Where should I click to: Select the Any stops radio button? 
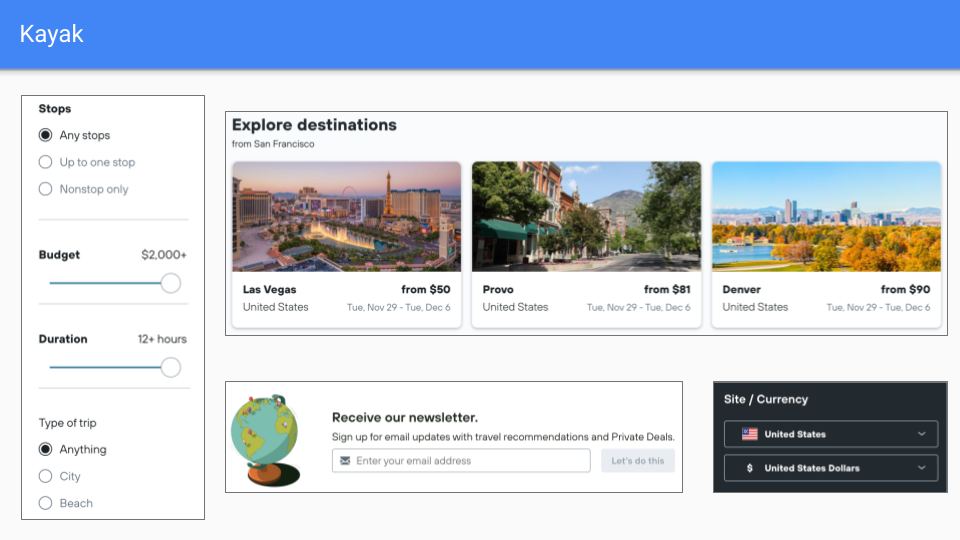coord(45,135)
